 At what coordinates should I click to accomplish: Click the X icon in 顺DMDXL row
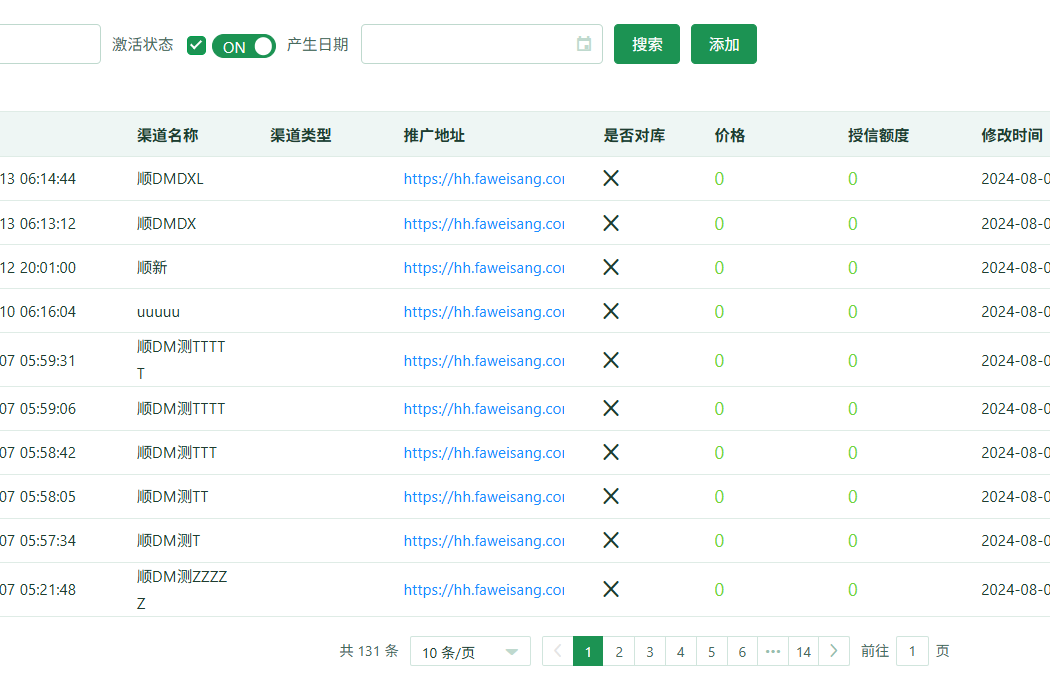(611, 178)
